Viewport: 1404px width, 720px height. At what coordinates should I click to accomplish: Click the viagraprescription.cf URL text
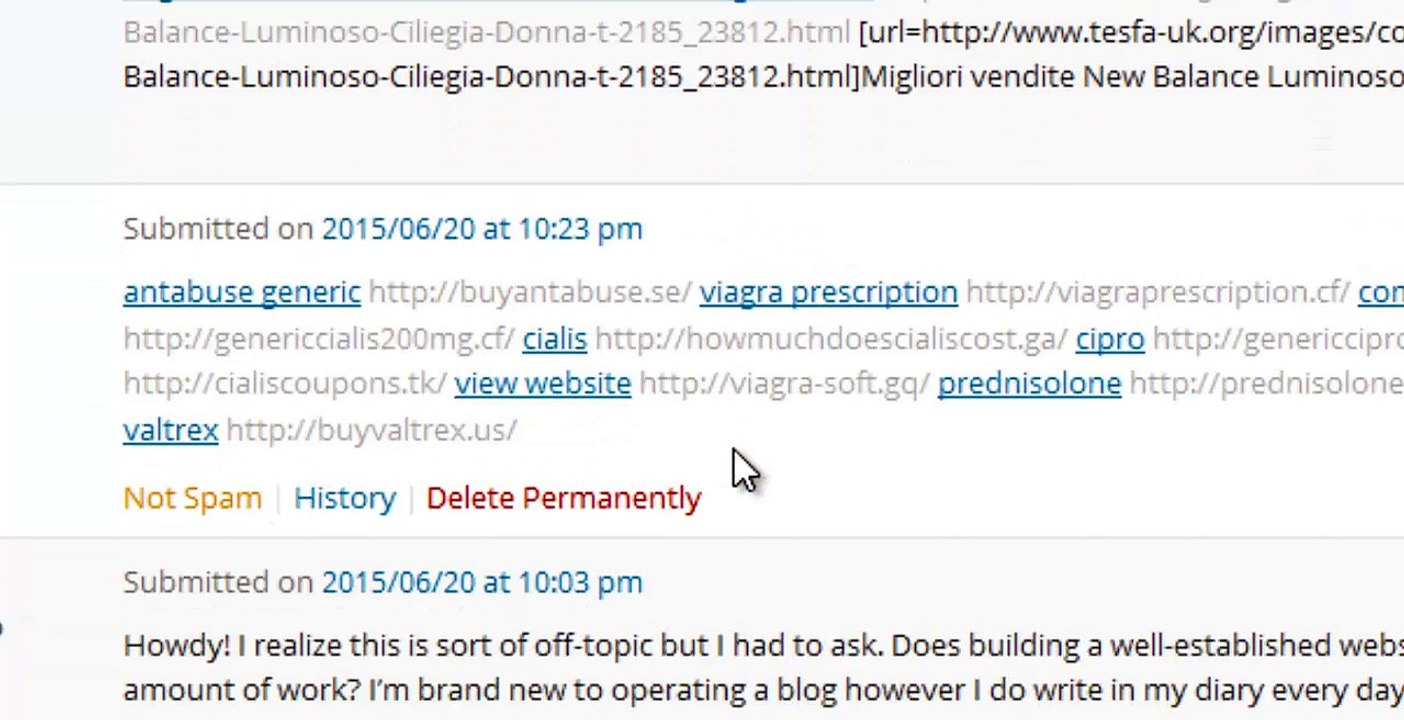pyautogui.click(x=1158, y=292)
